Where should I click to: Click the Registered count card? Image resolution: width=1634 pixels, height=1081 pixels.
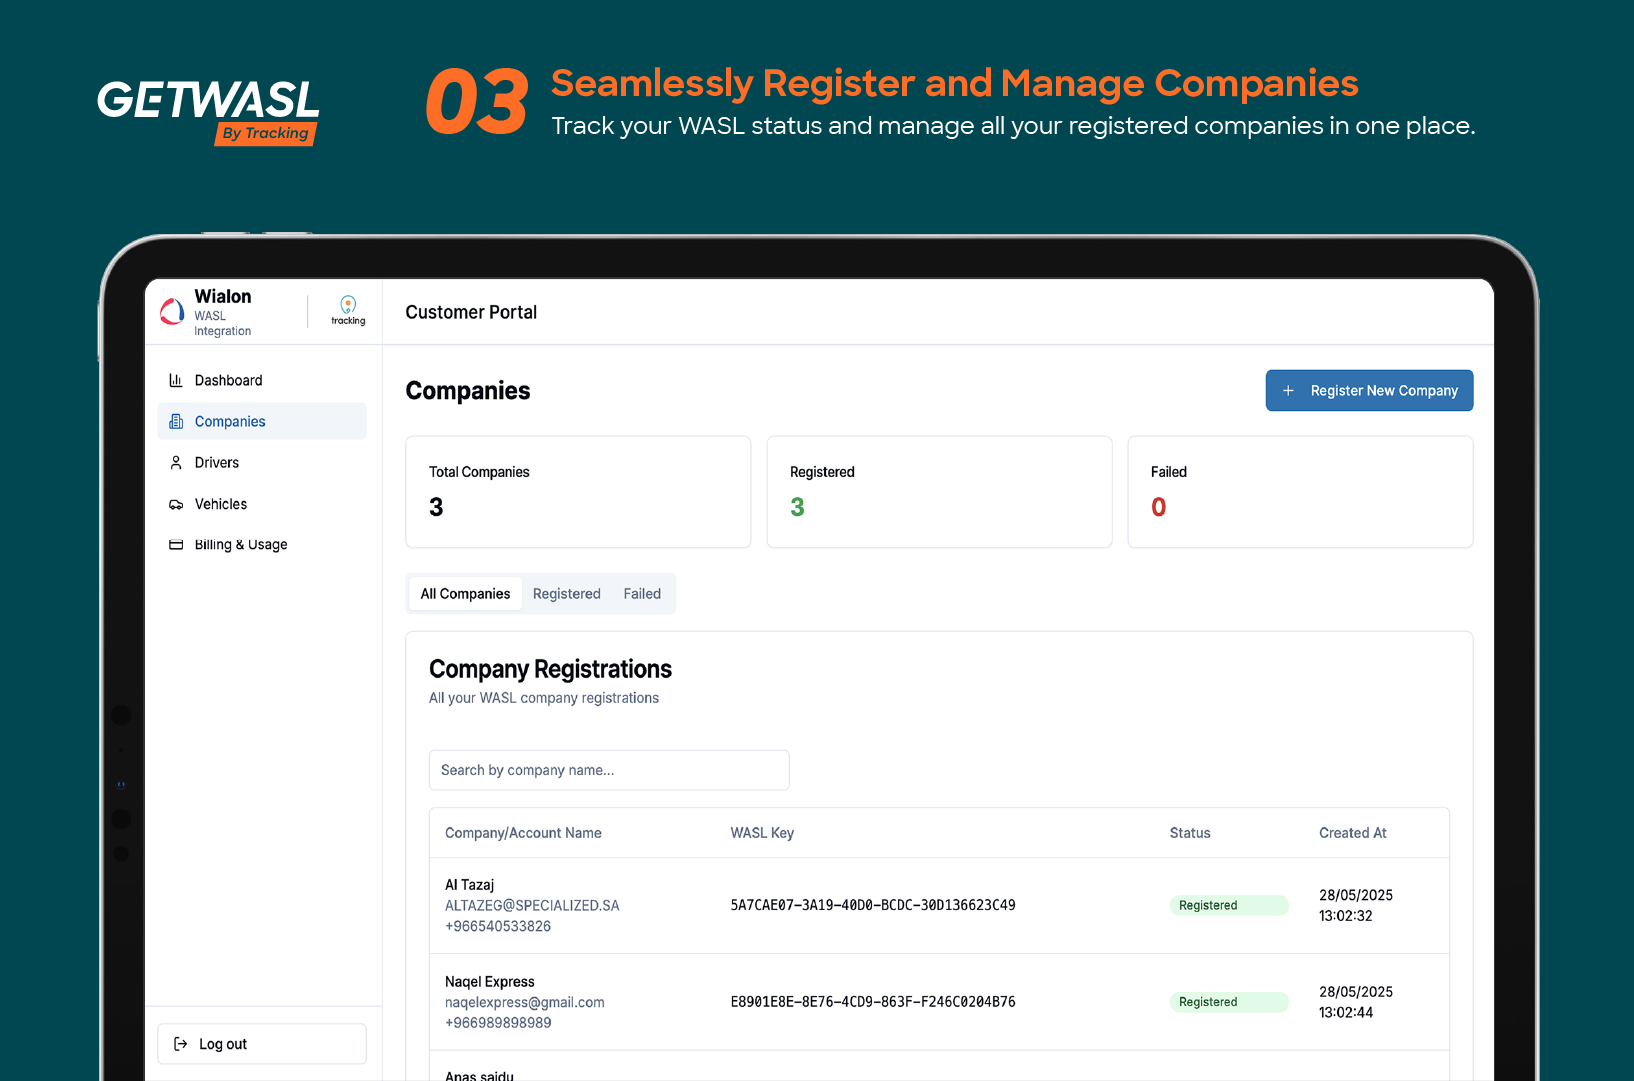point(939,492)
